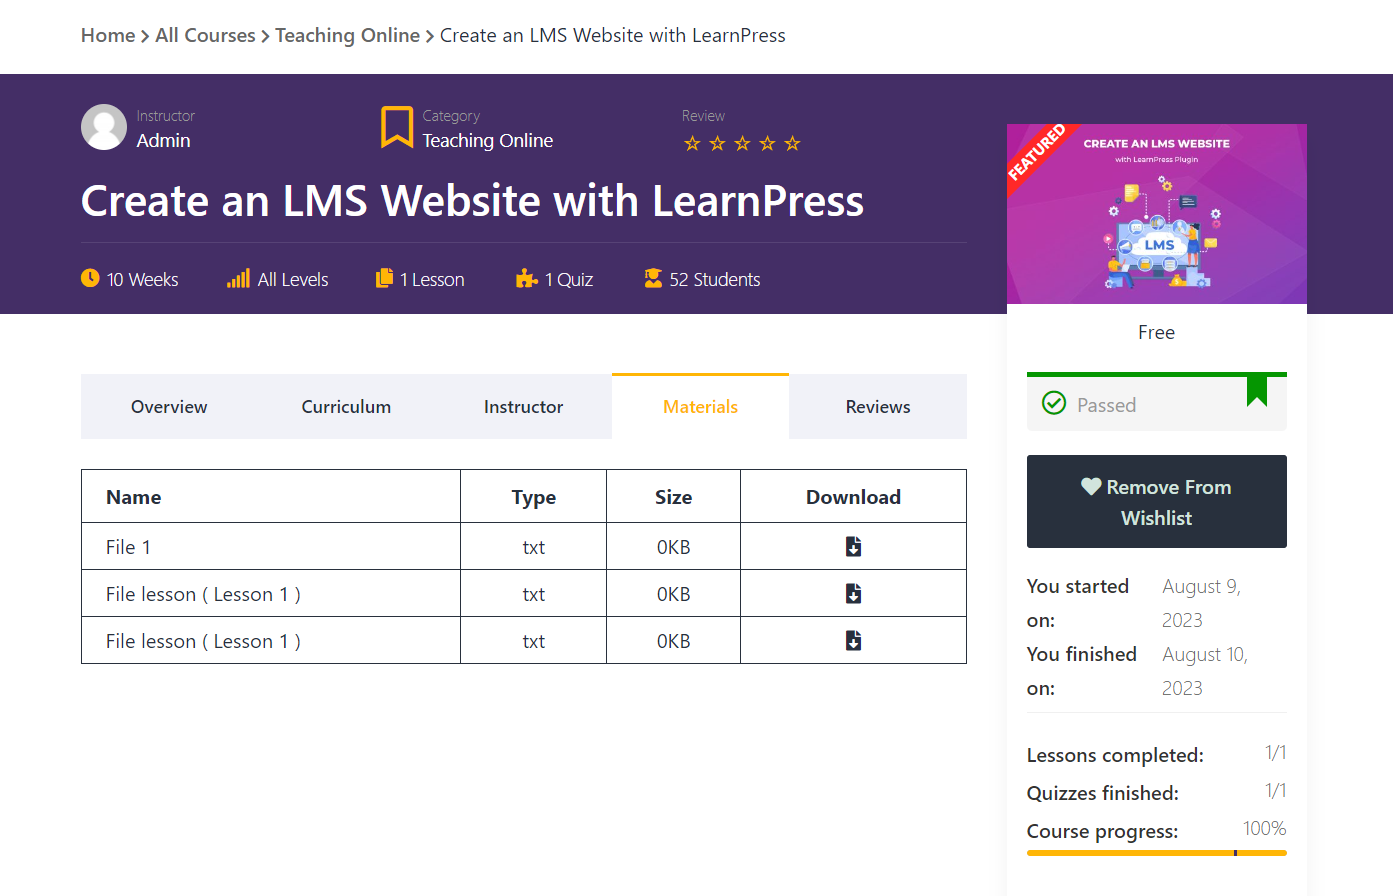The image size is (1393, 896).
Task: Click the third review star
Action: pos(742,143)
